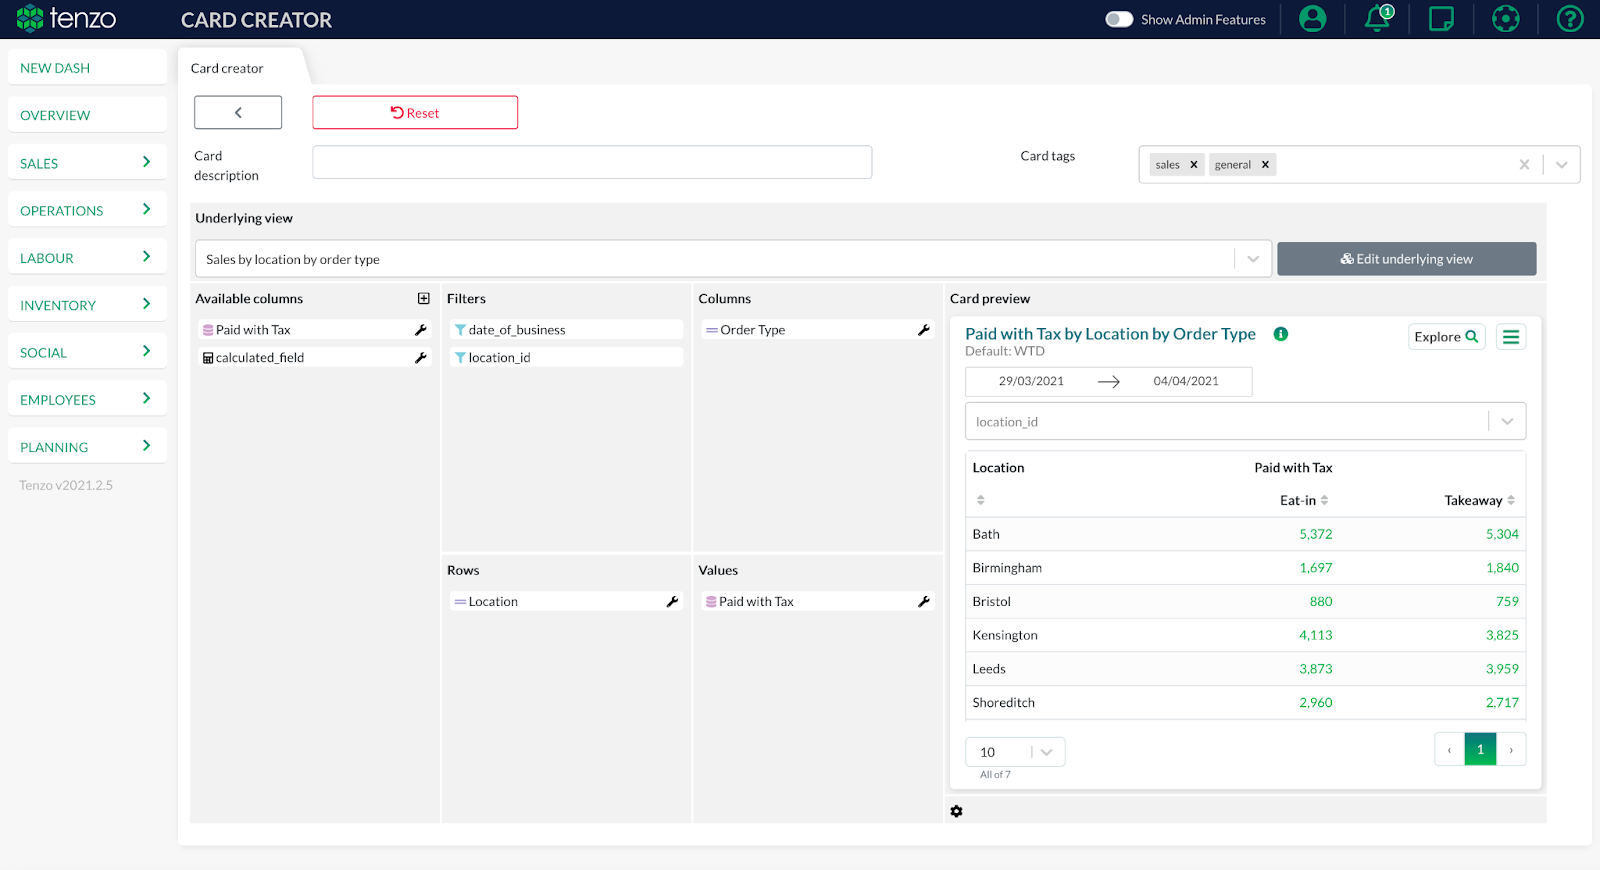This screenshot has width=1600, height=870.
Task: Click the Reset button
Action: pos(415,113)
